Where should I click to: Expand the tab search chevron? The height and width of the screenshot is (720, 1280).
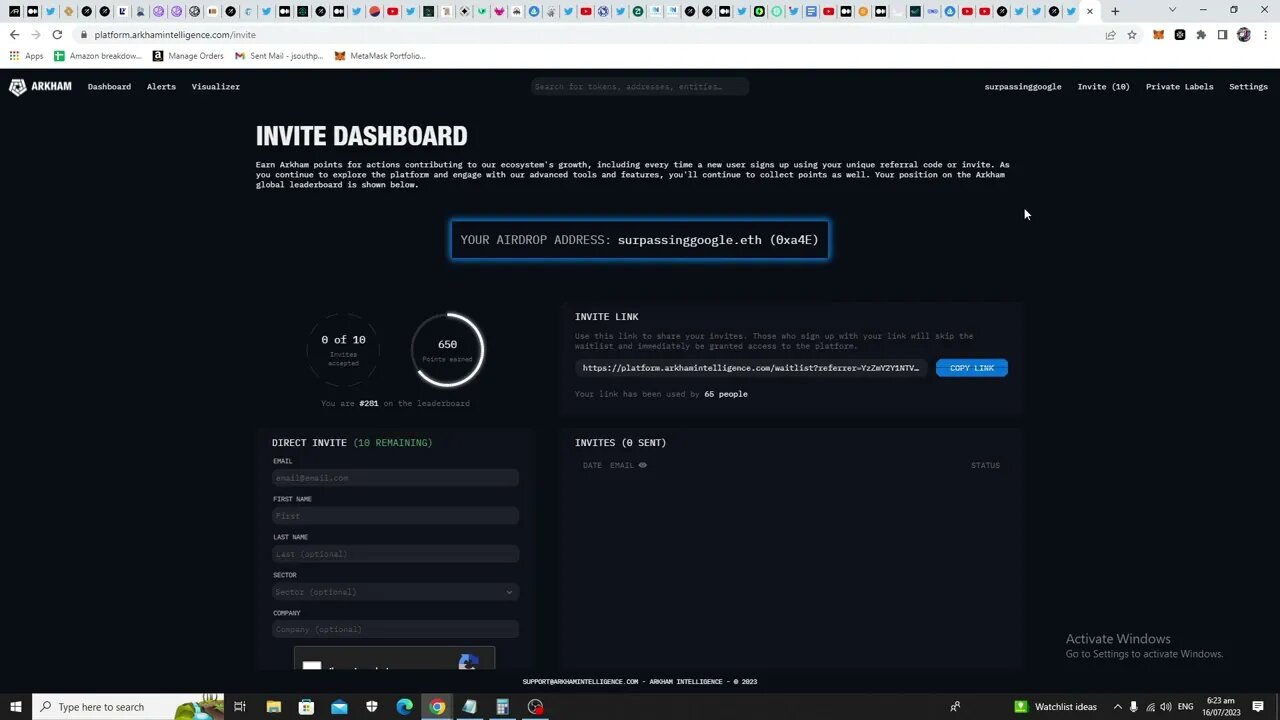click(x=1172, y=10)
